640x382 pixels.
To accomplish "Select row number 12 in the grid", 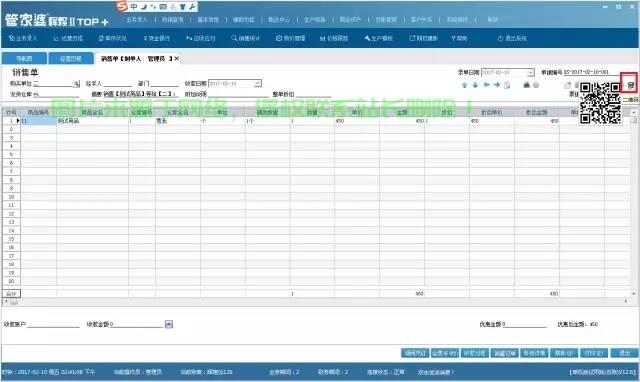I will pyautogui.click(x=11, y=214).
